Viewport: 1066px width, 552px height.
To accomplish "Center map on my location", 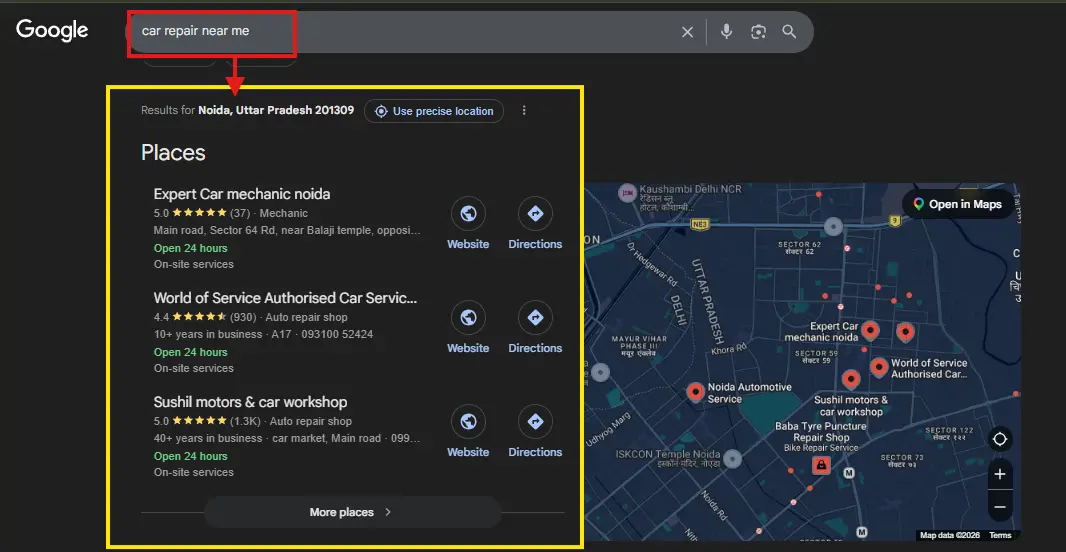I will (x=999, y=439).
